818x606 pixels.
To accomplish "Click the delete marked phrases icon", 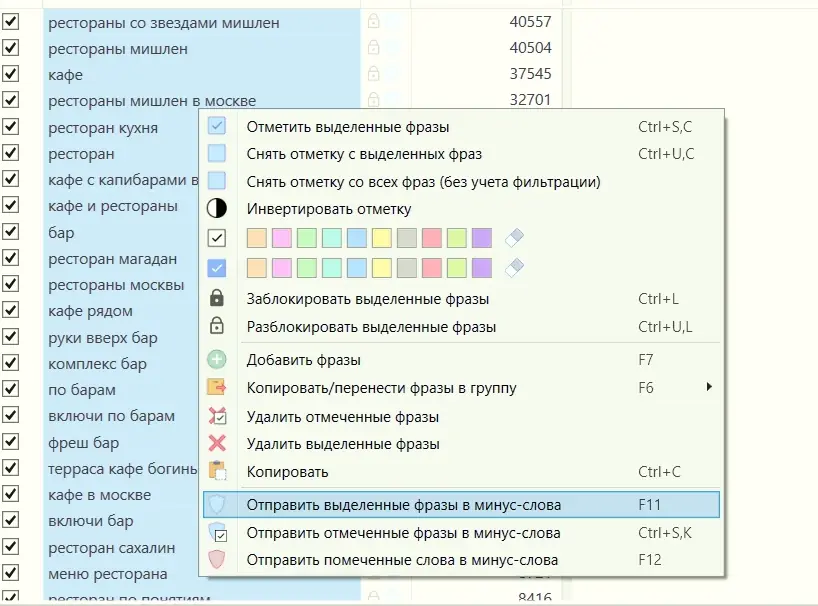I will point(218,416).
